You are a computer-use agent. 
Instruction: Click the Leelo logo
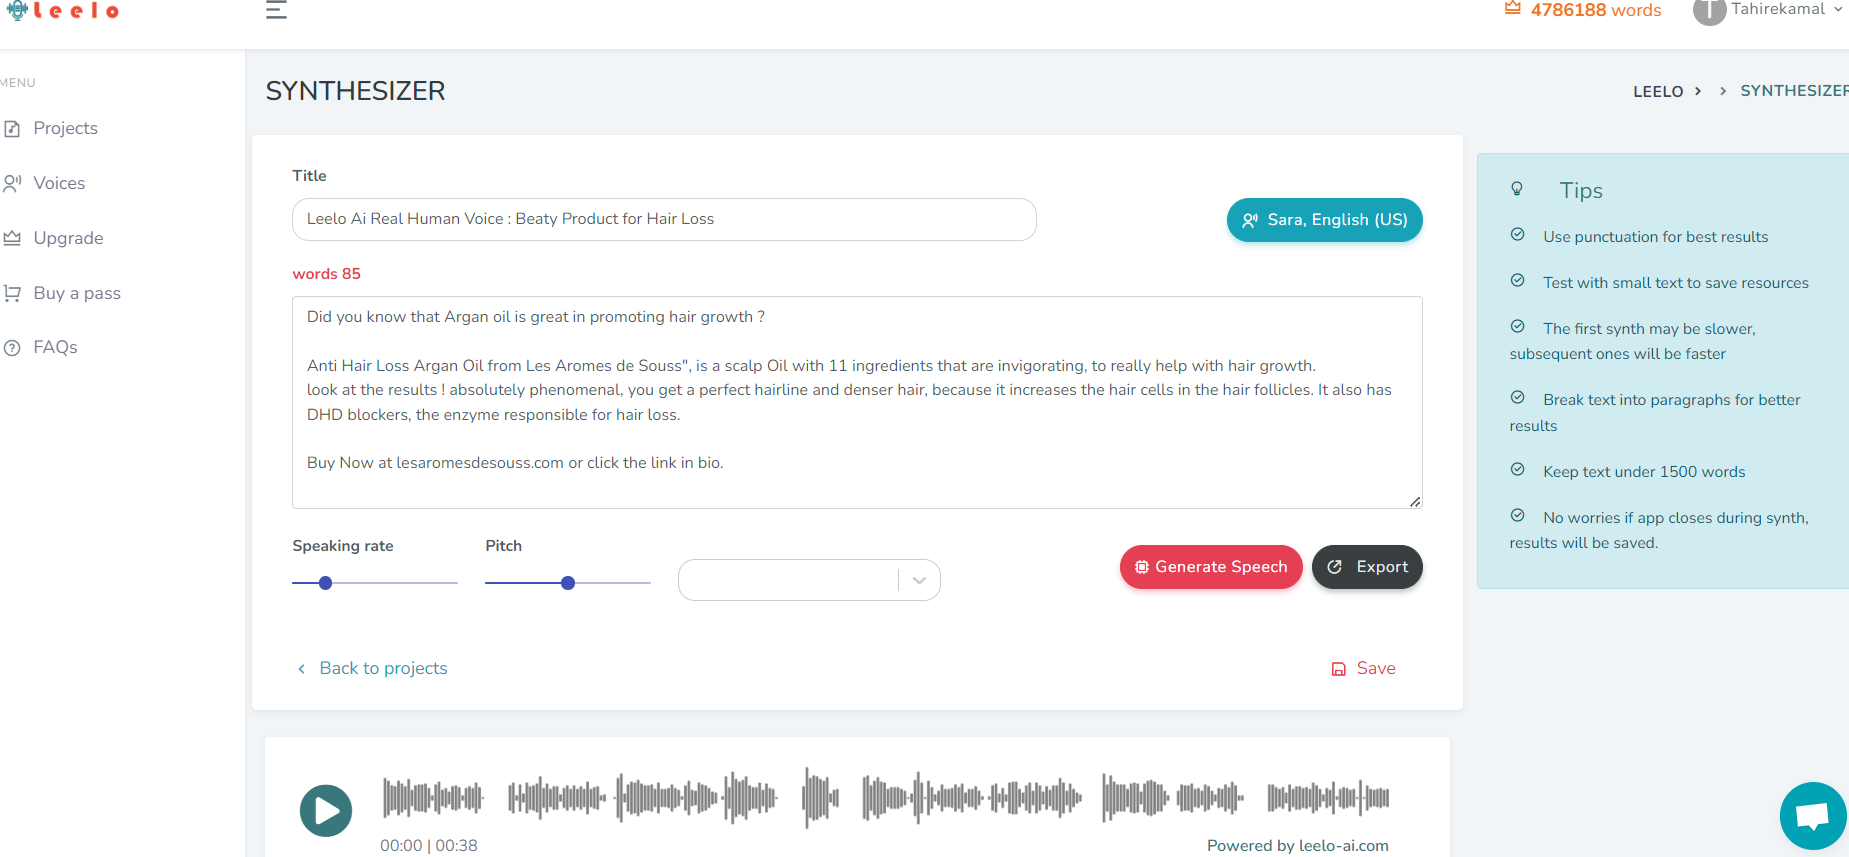[x=63, y=11]
